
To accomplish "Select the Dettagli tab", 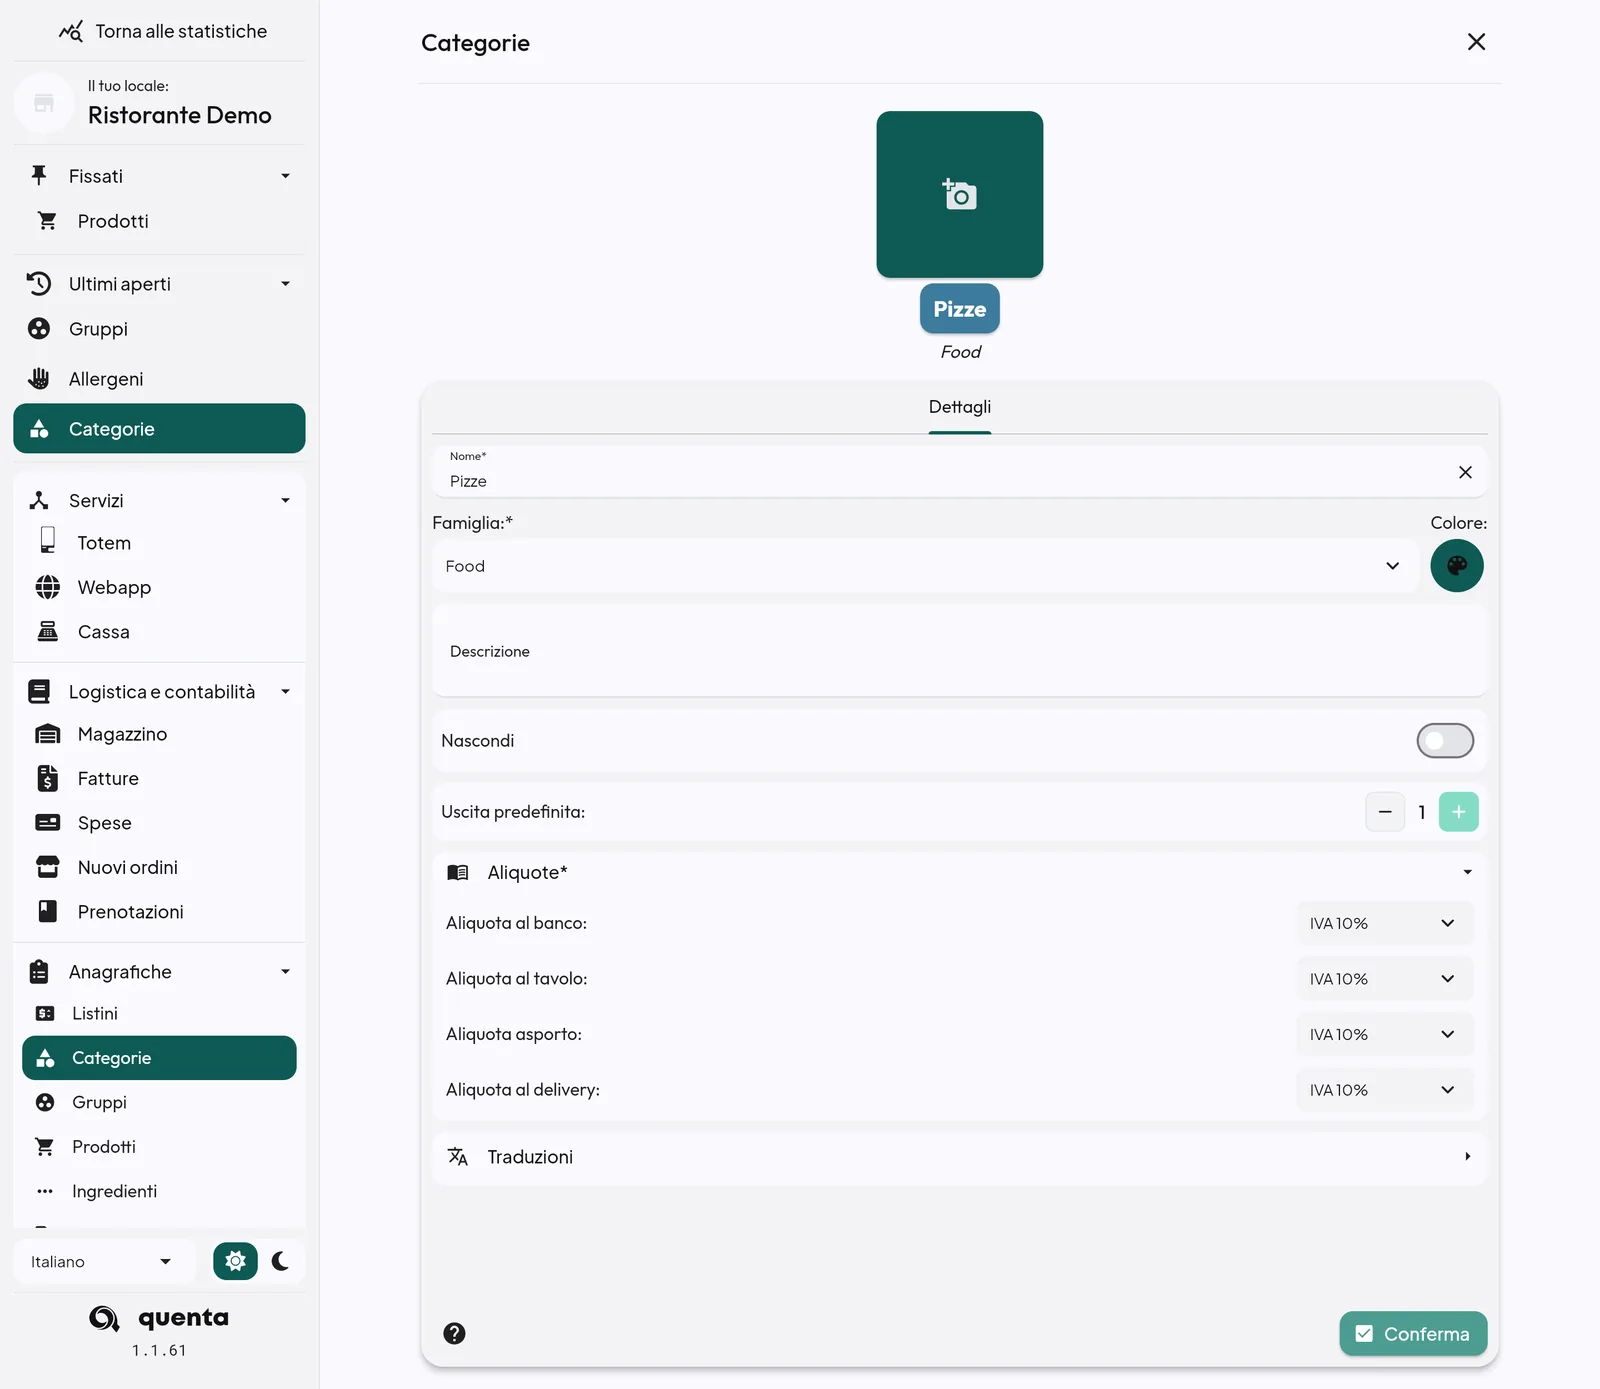I will tap(959, 407).
